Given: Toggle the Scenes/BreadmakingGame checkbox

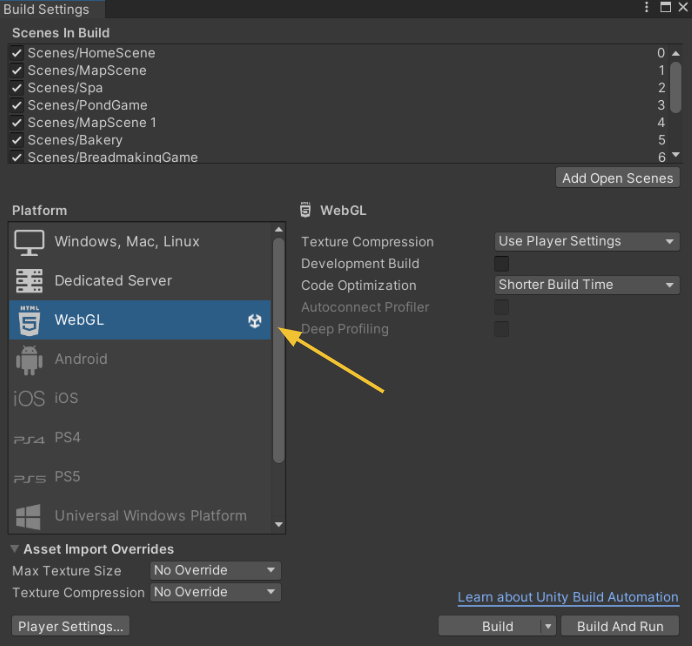Looking at the screenshot, I should [17, 157].
